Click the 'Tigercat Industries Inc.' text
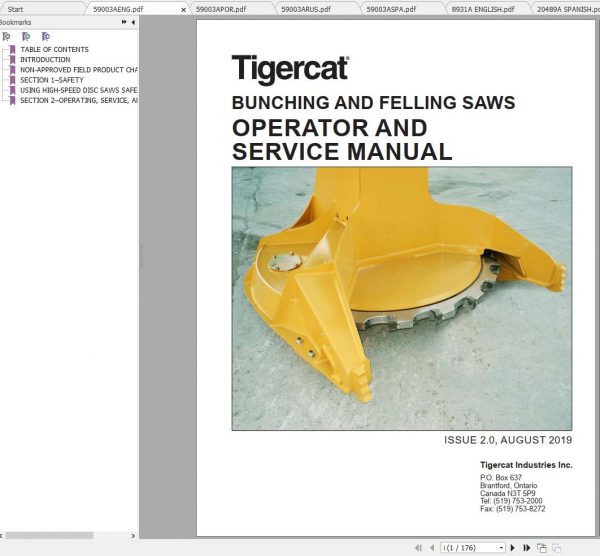600x556 pixels. 526,465
